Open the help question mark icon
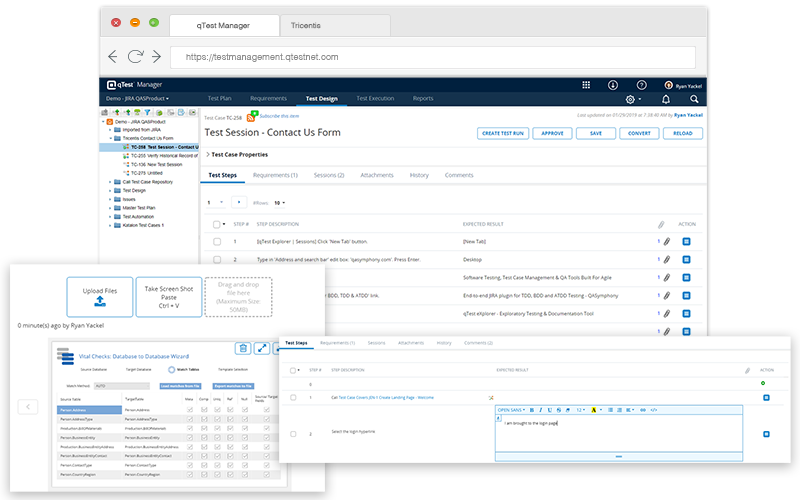 pyautogui.click(x=641, y=85)
